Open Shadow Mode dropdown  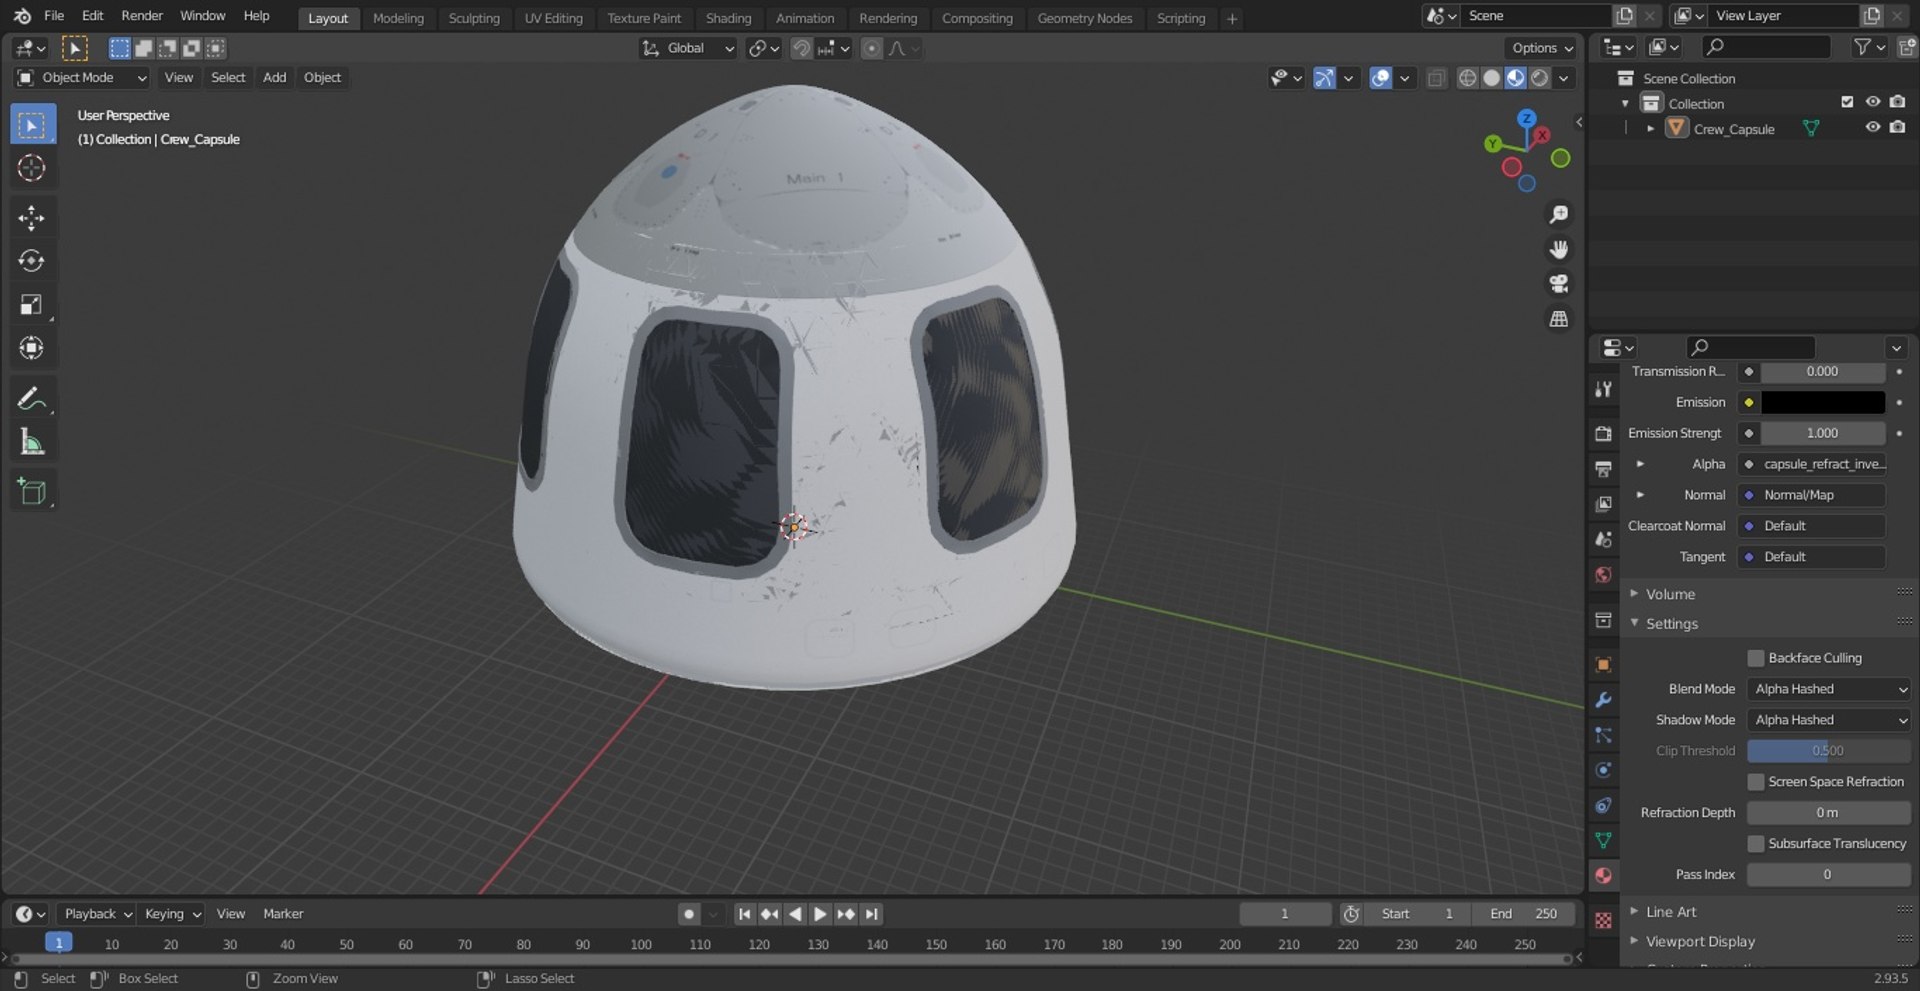tap(1829, 720)
